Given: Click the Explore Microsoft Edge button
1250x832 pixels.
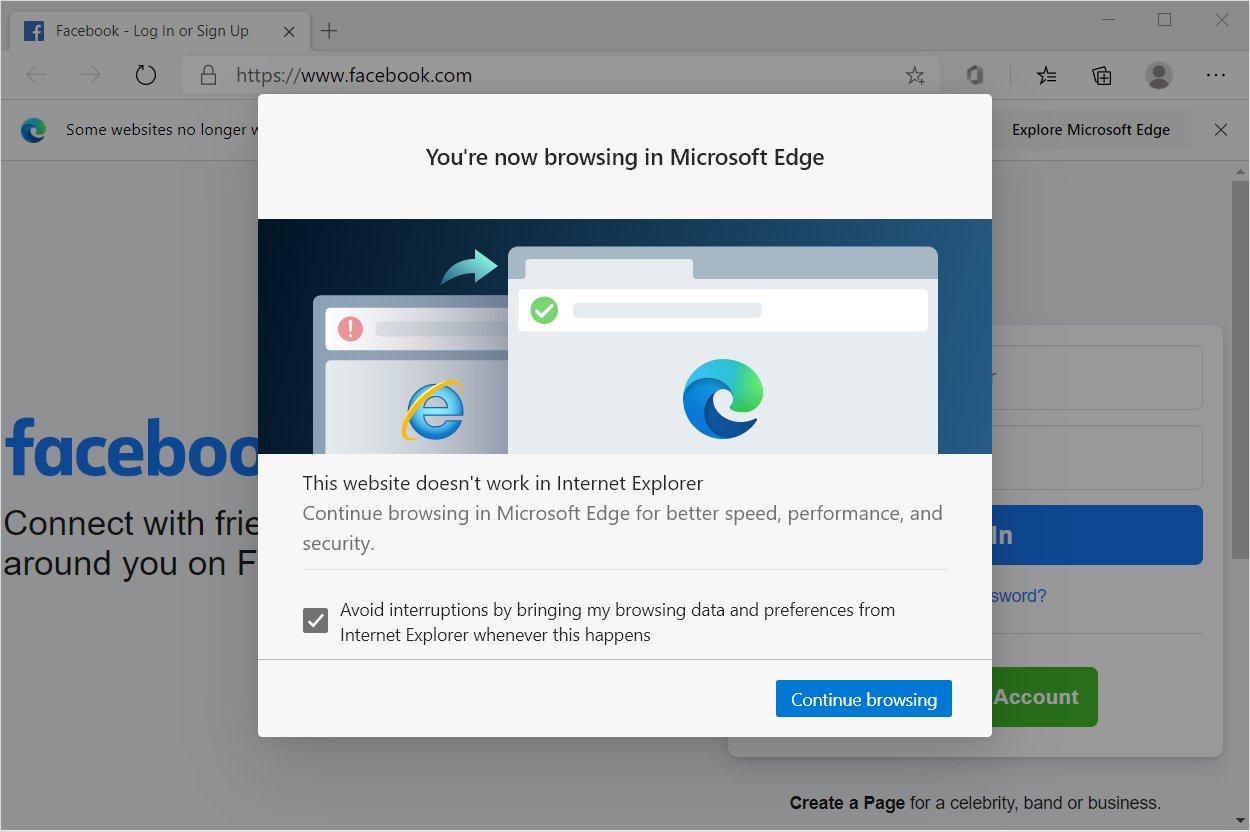Looking at the screenshot, I should [1091, 129].
